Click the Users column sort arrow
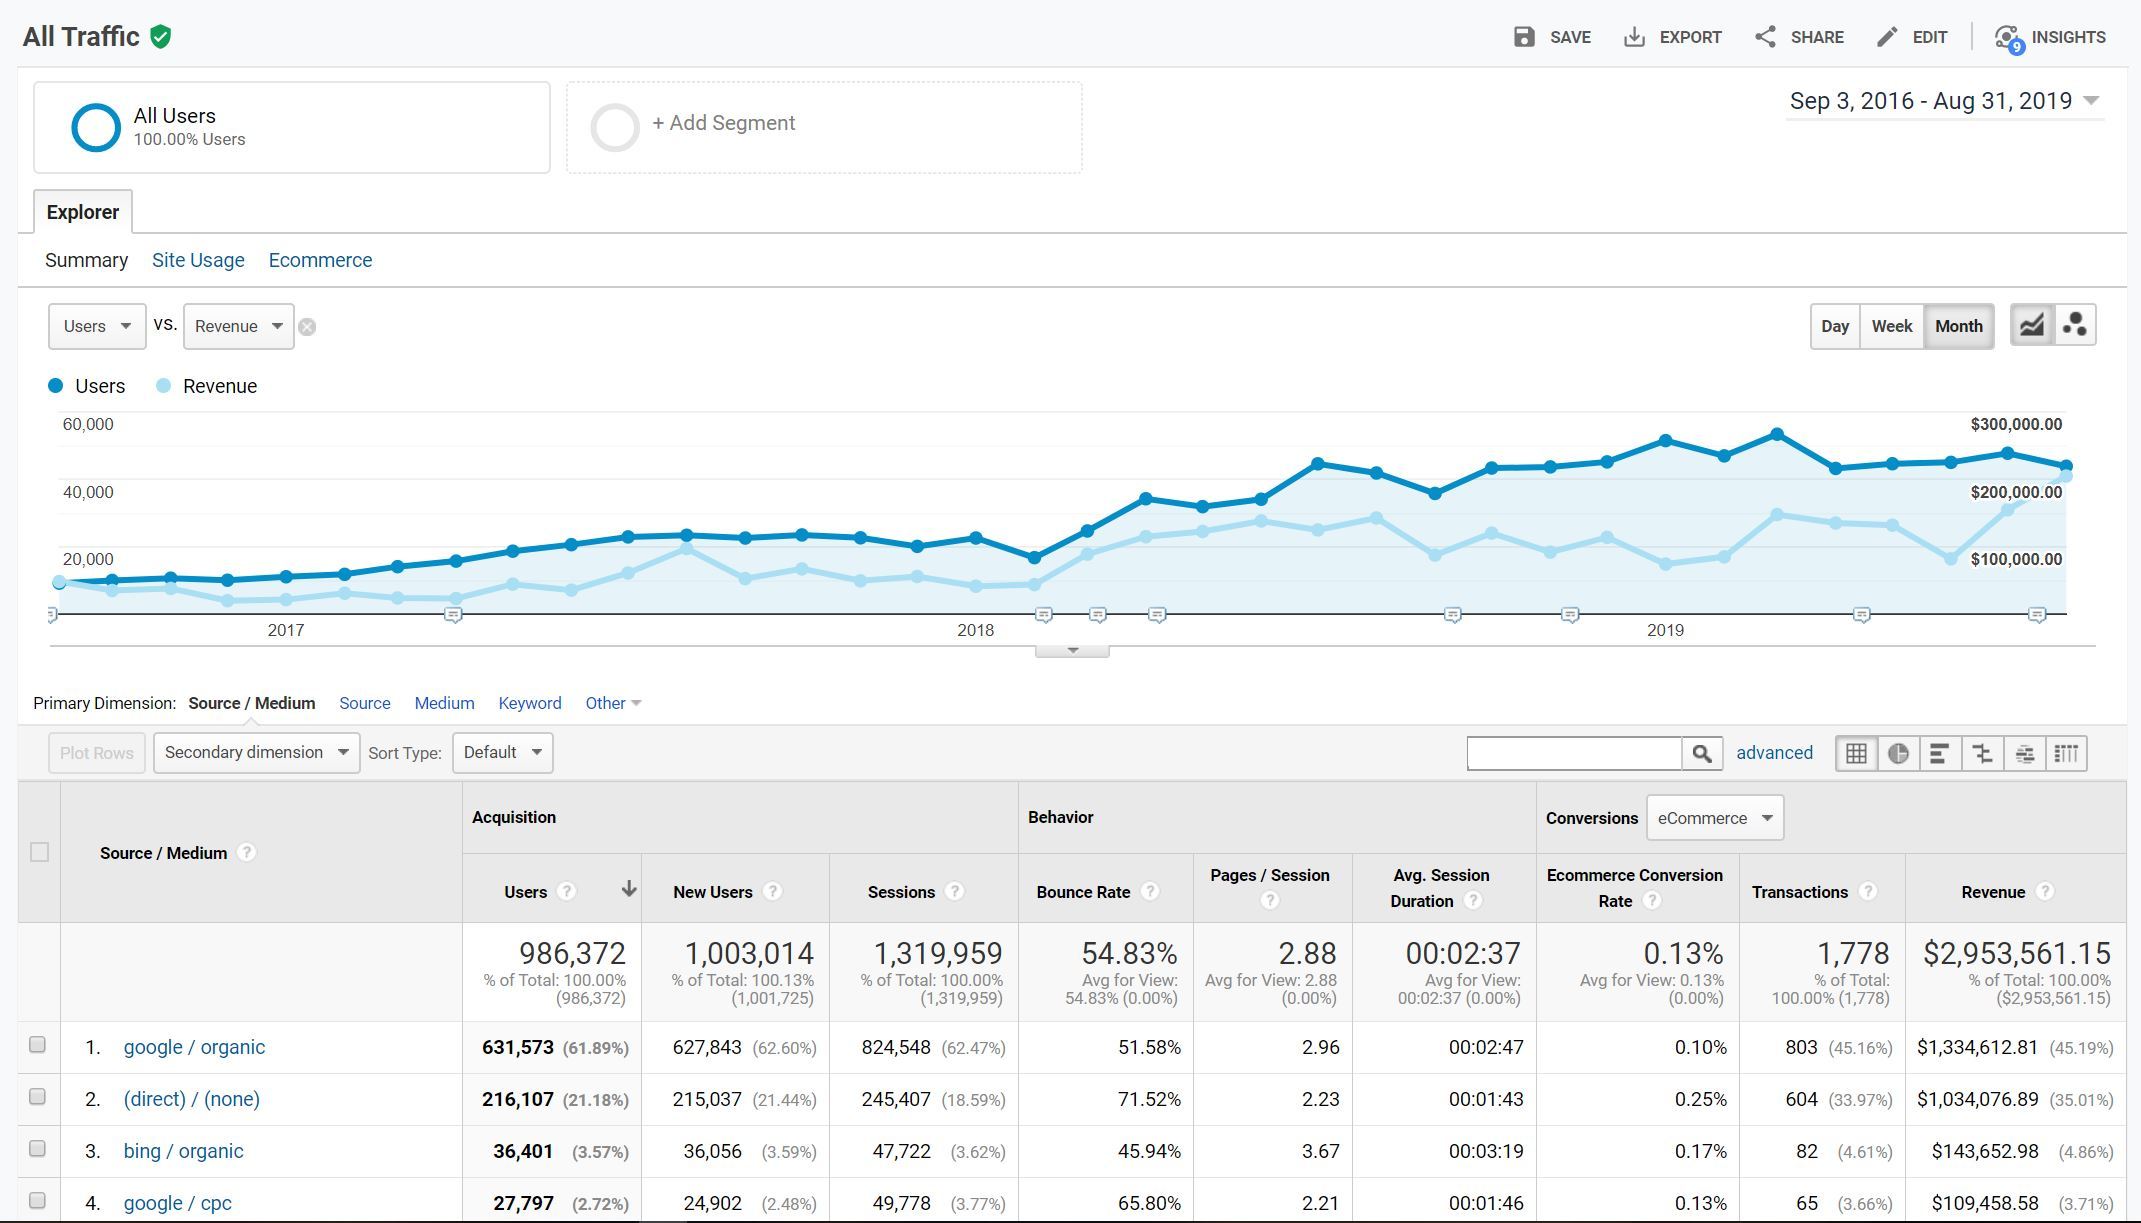This screenshot has height=1223, width=2141. [x=629, y=888]
